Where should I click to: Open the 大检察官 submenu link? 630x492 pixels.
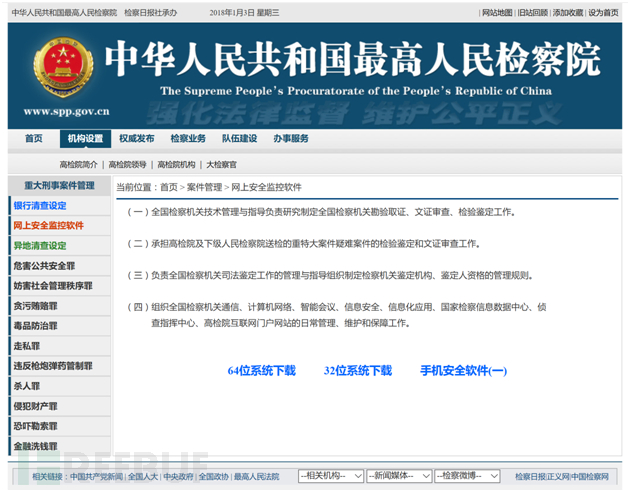[x=221, y=165]
